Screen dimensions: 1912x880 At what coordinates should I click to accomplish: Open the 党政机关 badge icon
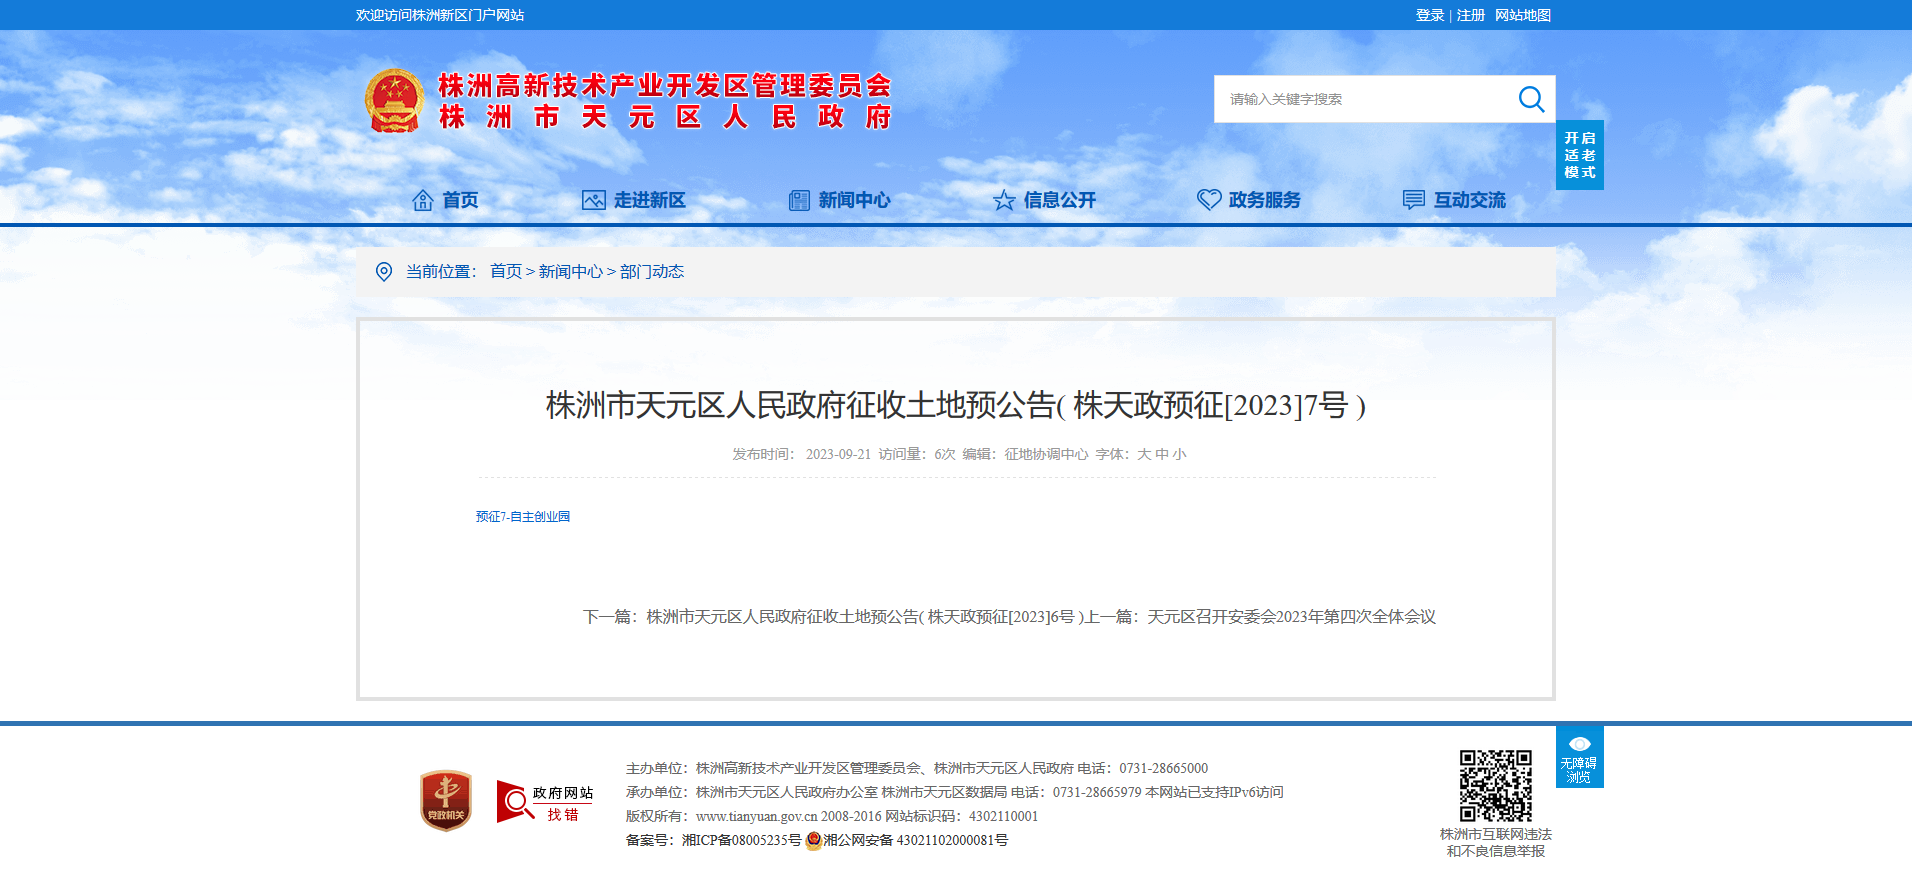(446, 800)
